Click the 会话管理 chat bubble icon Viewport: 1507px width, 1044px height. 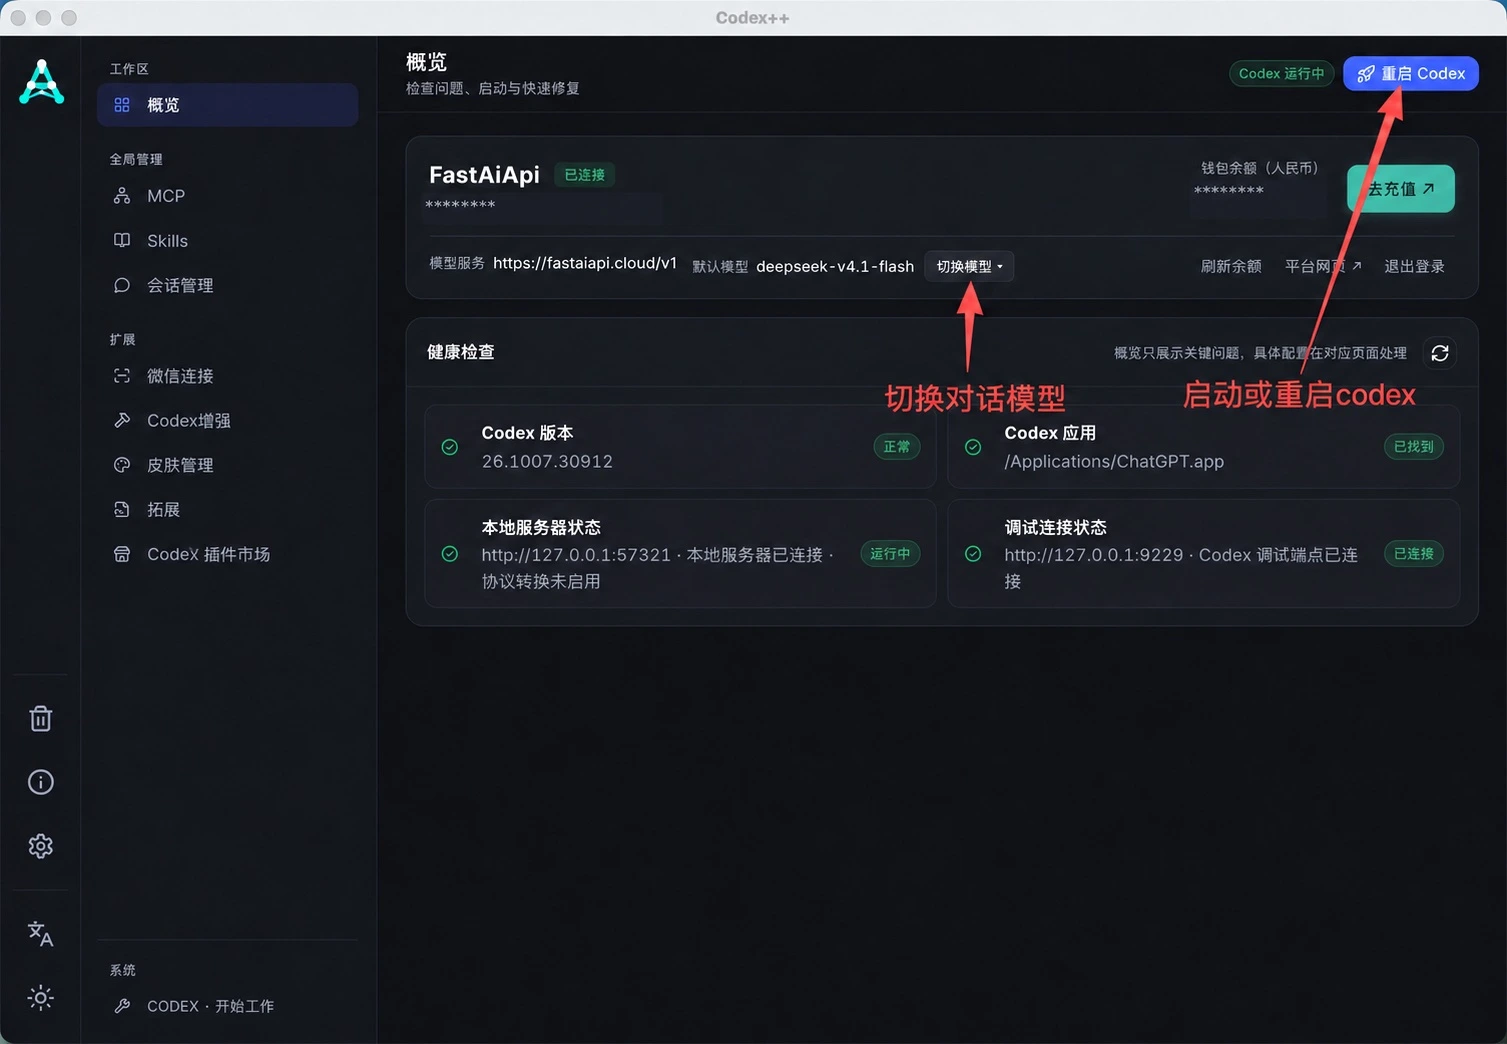coord(122,285)
